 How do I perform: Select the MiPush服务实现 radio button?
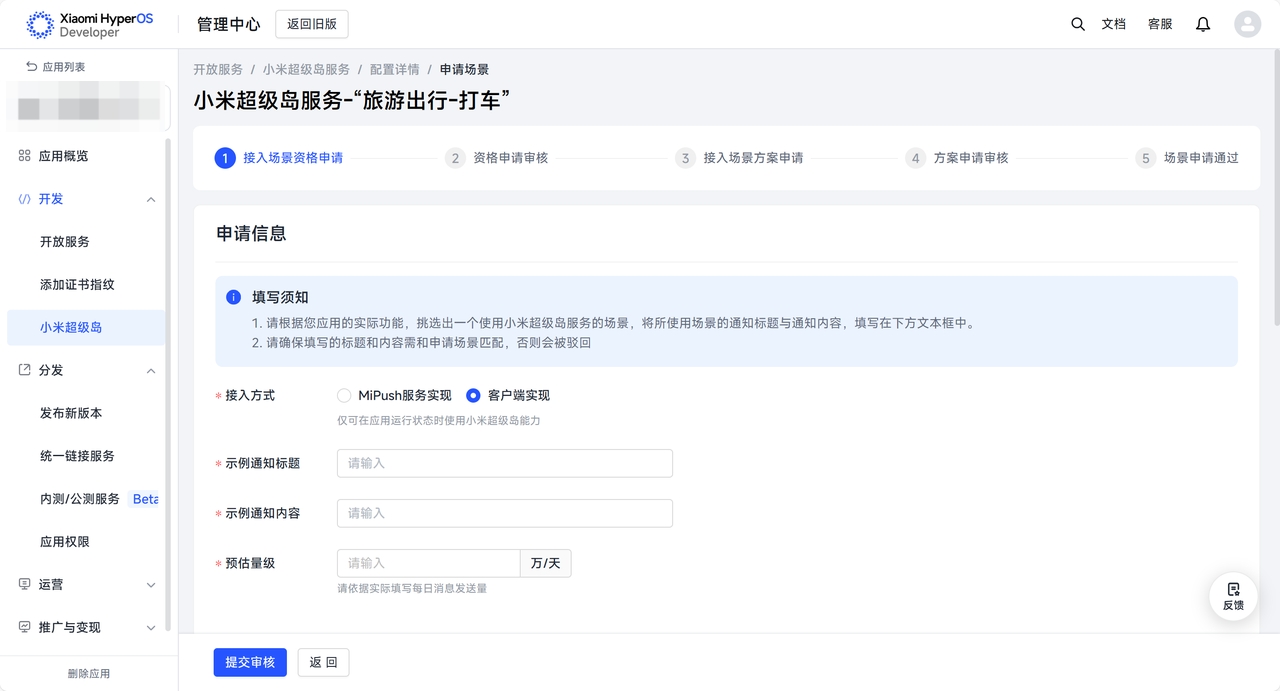pyautogui.click(x=344, y=395)
